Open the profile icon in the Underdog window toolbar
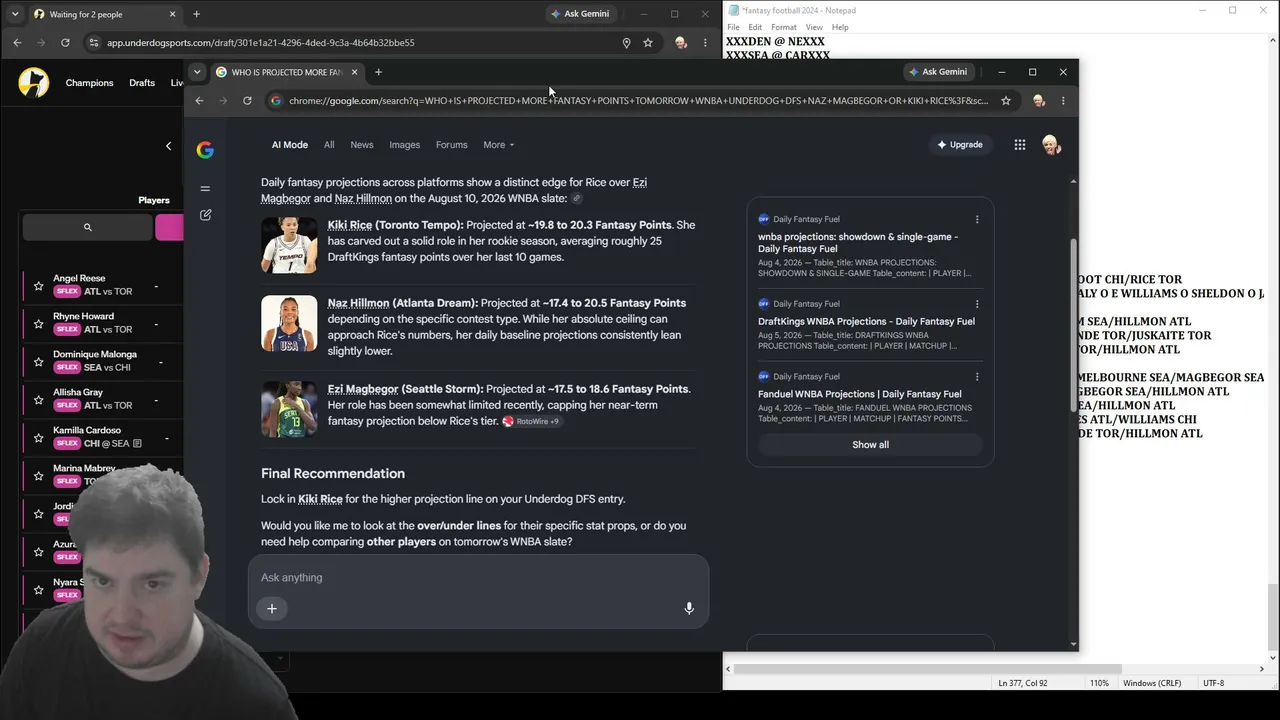The height and width of the screenshot is (720, 1280). pyautogui.click(x=681, y=43)
